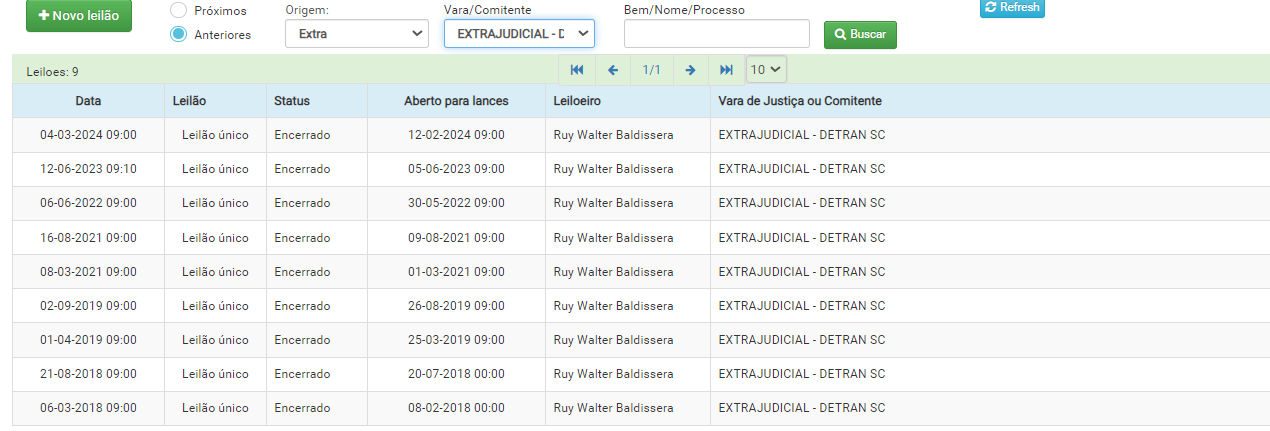Click the Aberto para lances column header

click(x=456, y=101)
